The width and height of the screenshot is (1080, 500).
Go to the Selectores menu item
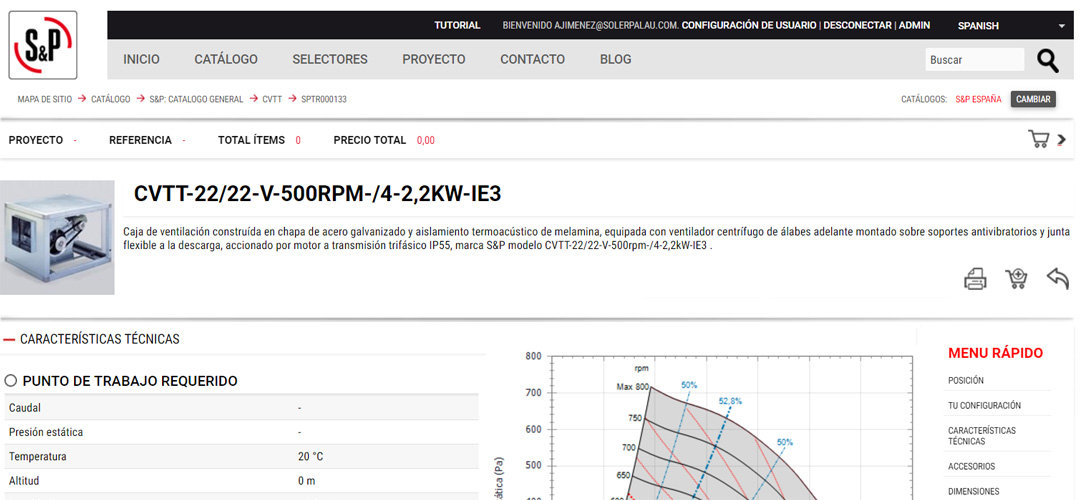330,60
